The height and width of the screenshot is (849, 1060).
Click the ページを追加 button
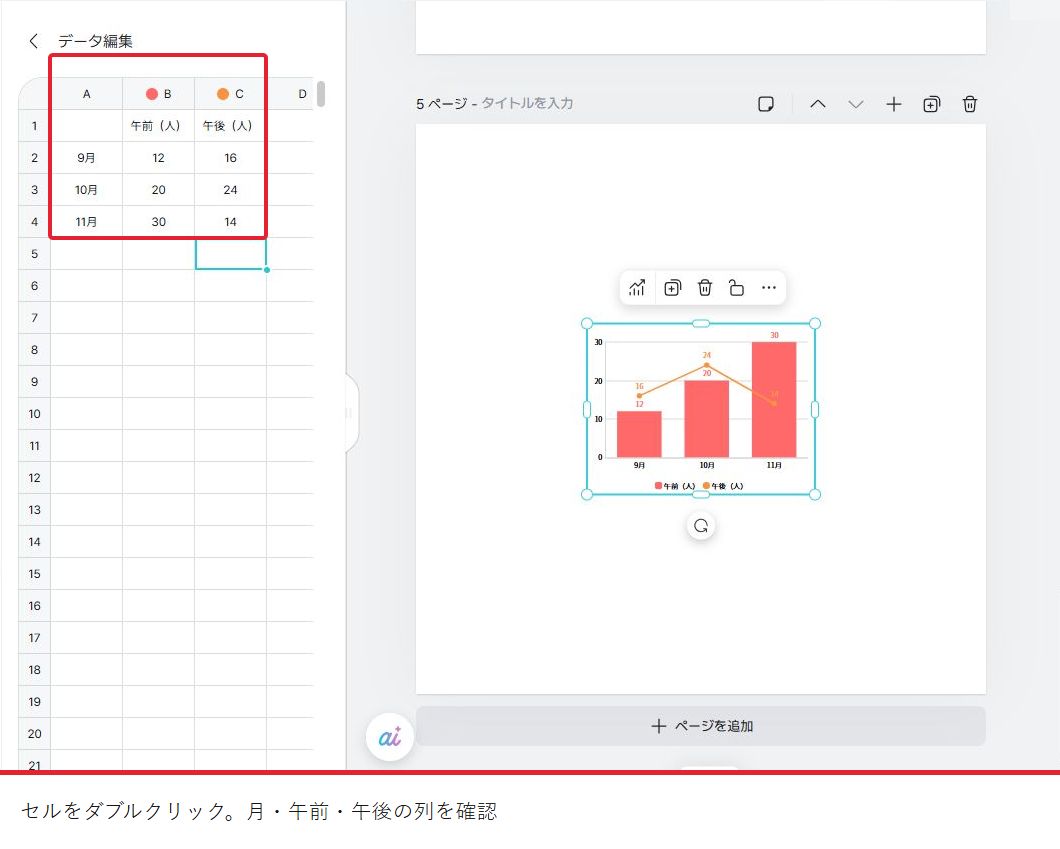pyautogui.click(x=701, y=726)
